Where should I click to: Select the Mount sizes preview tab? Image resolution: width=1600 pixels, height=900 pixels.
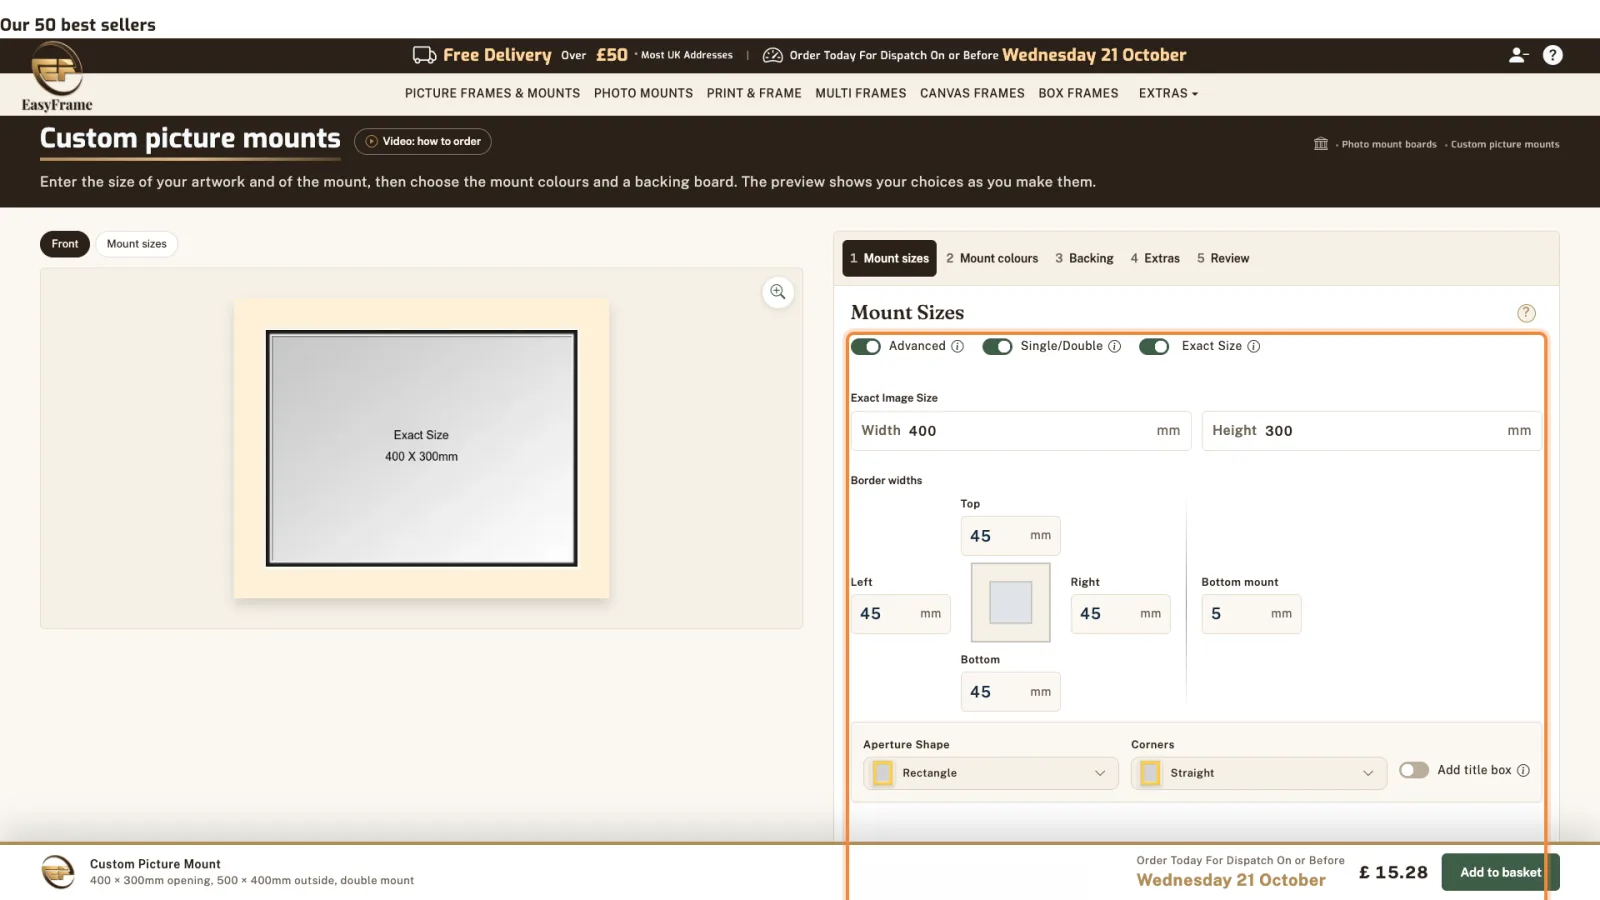137,244
